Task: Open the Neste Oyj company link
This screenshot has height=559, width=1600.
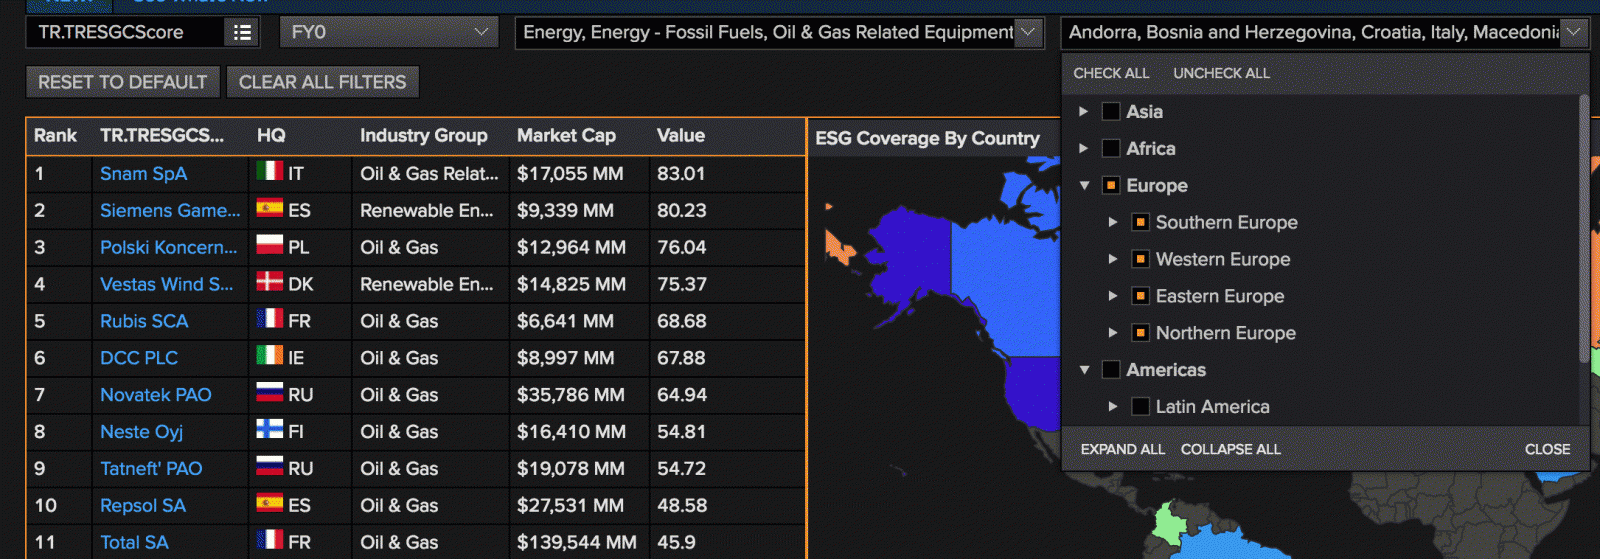Action: tap(141, 431)
